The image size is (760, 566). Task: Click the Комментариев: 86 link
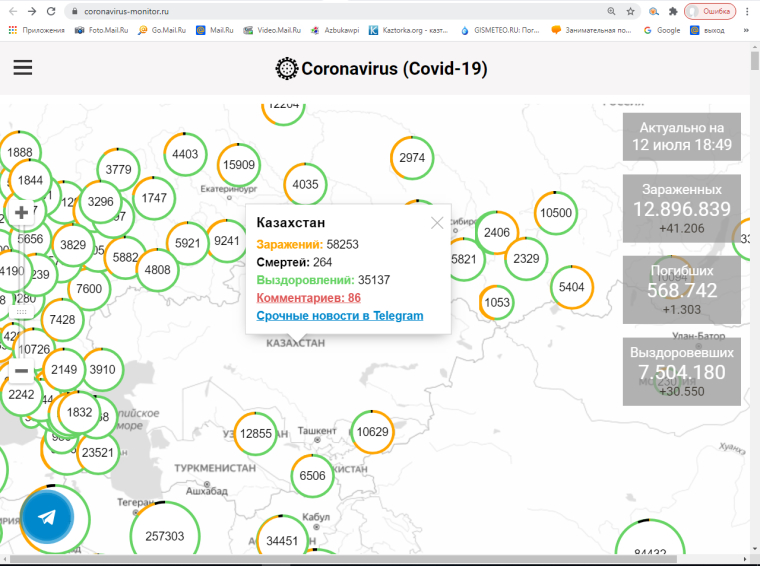[308, 298]
